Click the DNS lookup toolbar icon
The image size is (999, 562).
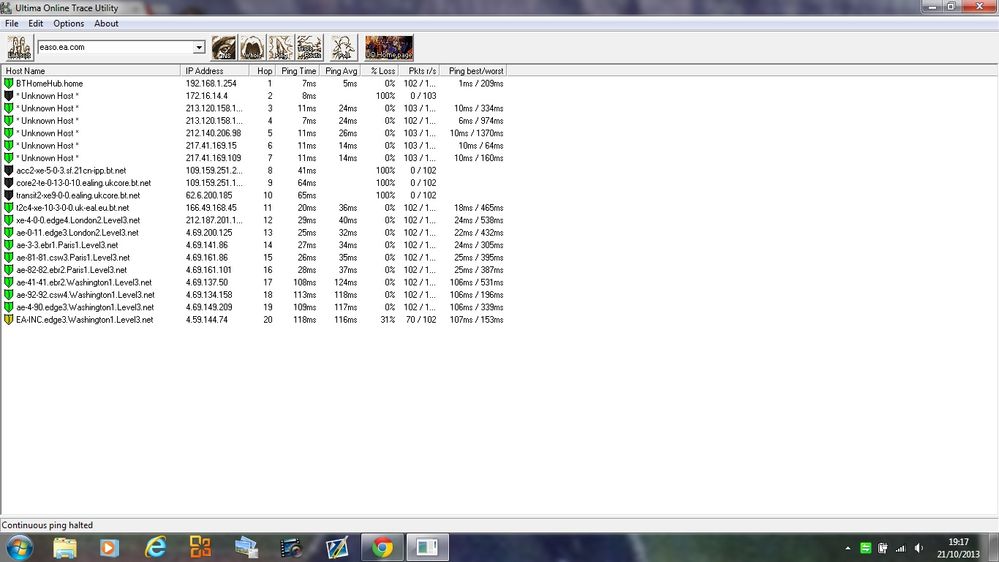pos(224,48)
